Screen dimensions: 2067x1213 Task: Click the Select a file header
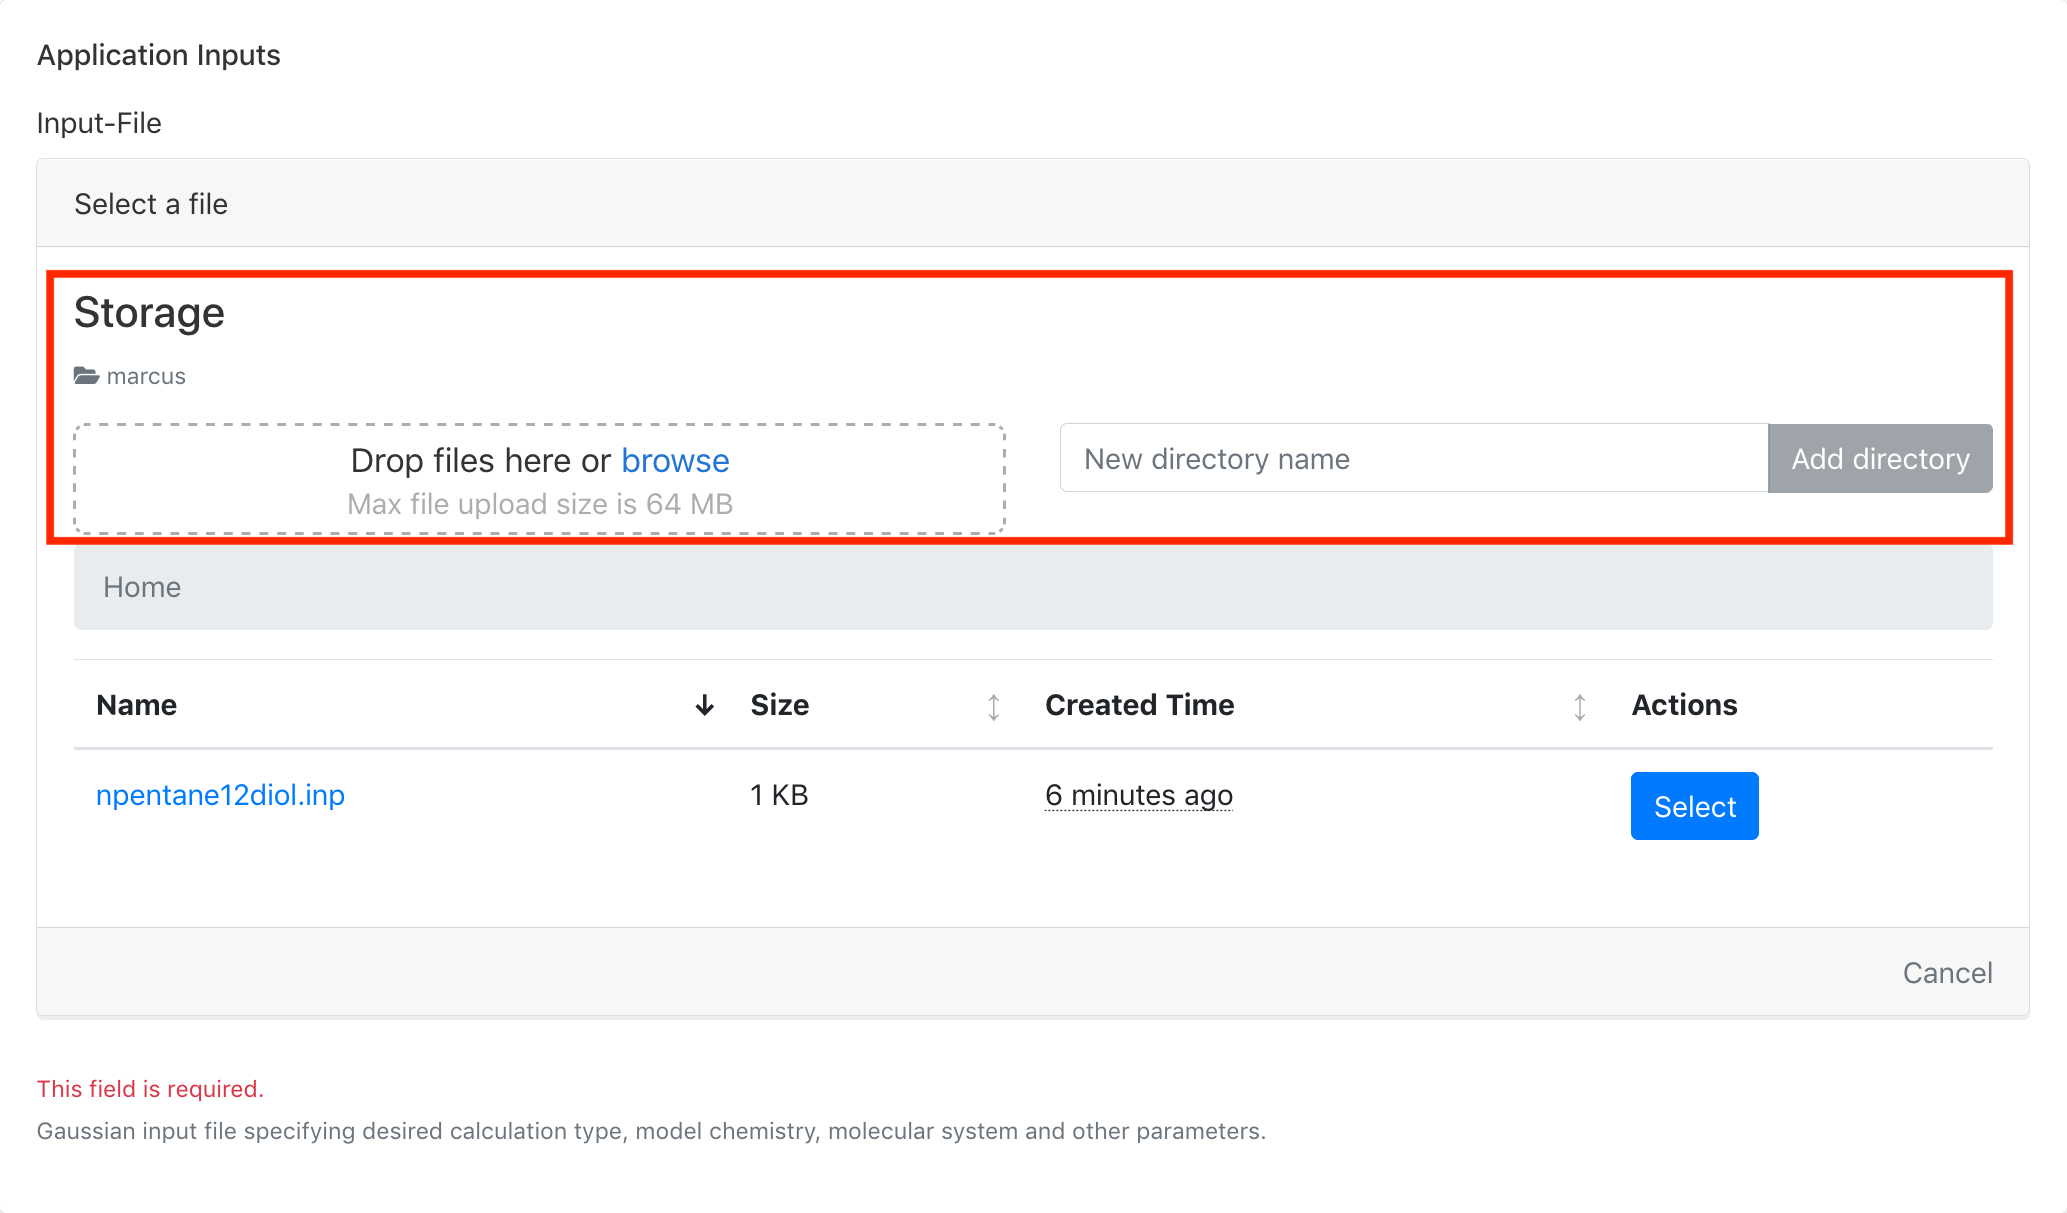[x=151, y=204]
